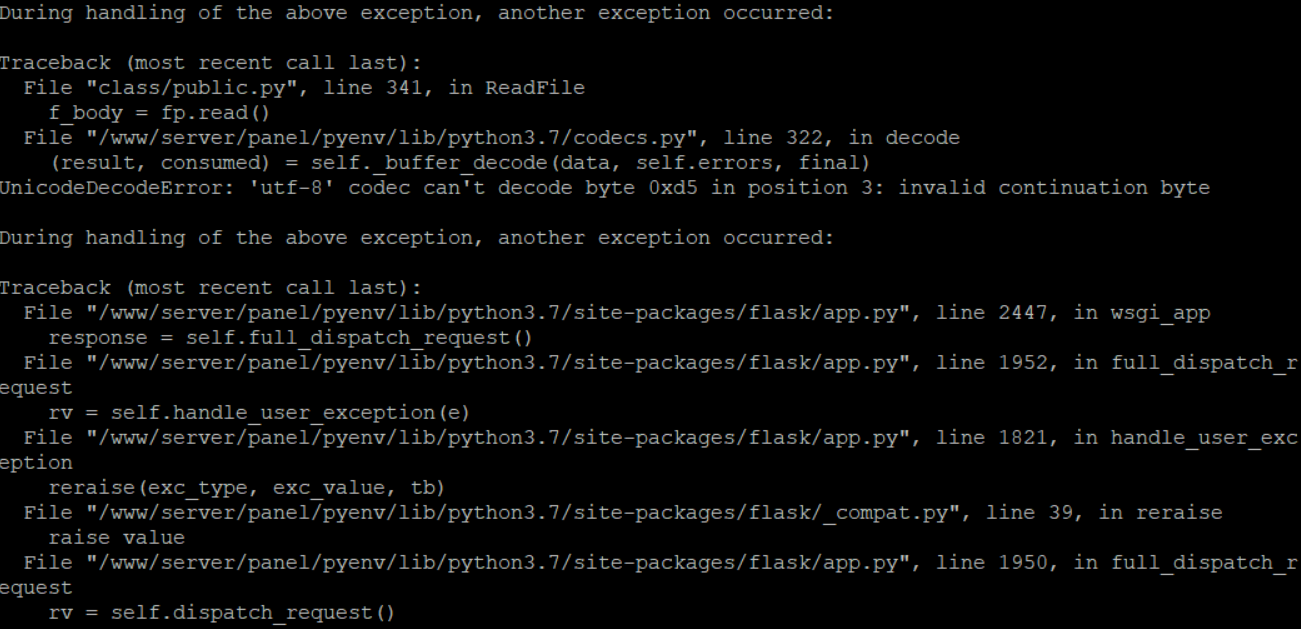Click the ReadFile function name
This screenshot has height=629, width=1301.
point(535,88)
